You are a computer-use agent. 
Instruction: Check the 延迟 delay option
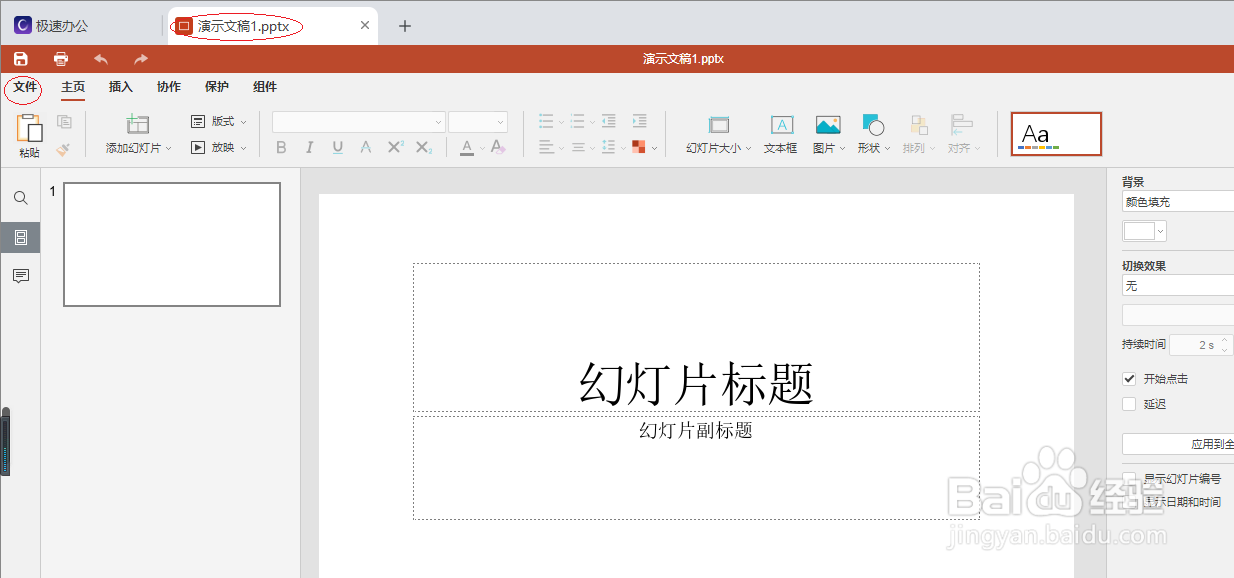point(1130,403)
